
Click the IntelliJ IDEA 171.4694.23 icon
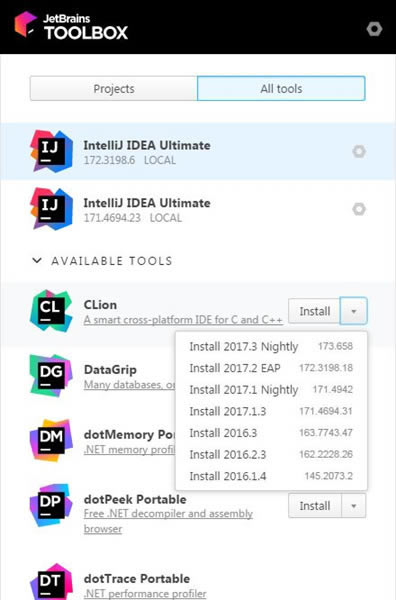tap(51, 209)
